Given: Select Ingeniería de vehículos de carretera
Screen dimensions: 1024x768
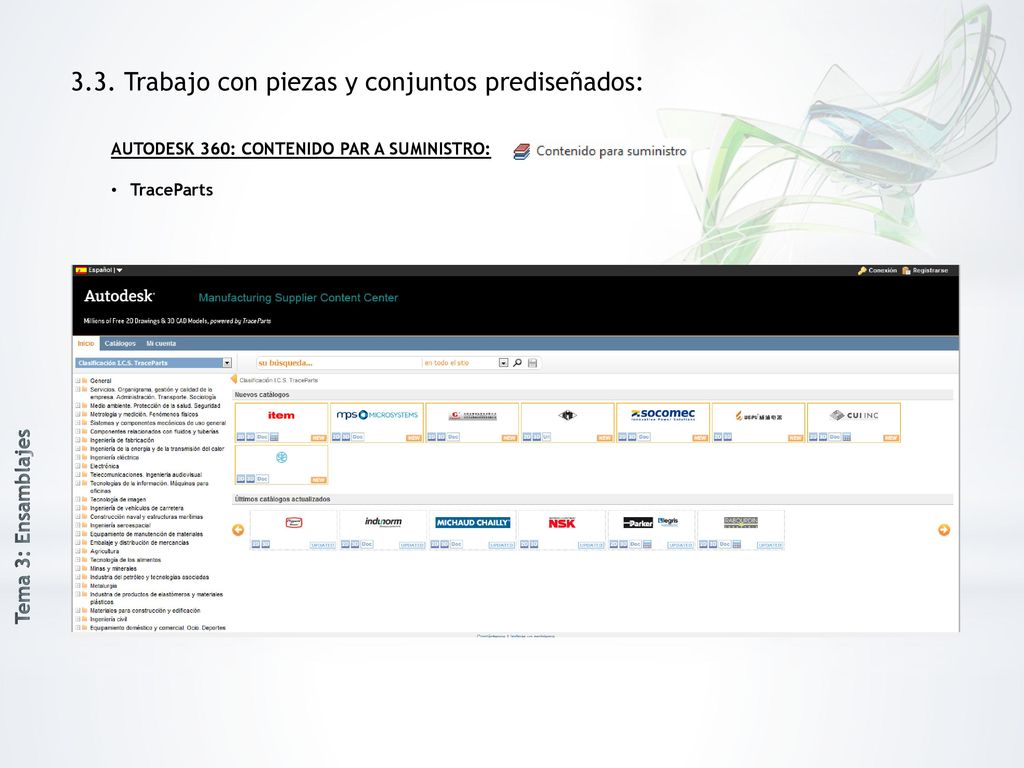Looking at the screenshot, I should [x=137, y=508].
